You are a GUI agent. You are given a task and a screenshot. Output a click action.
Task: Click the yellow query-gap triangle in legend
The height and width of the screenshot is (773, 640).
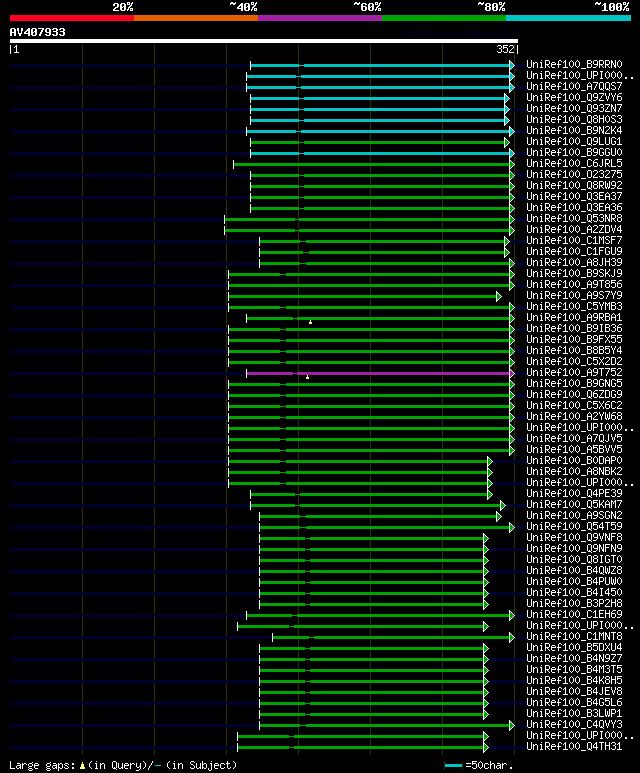coord(82,766)
